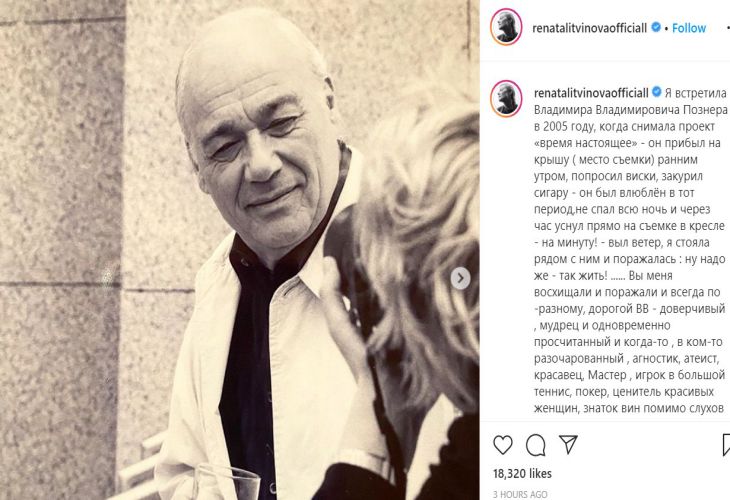Image resolution: width=730 pixels, height=500 pixels.
Task: Open the post's more options menu
Action: click(727, 28)
